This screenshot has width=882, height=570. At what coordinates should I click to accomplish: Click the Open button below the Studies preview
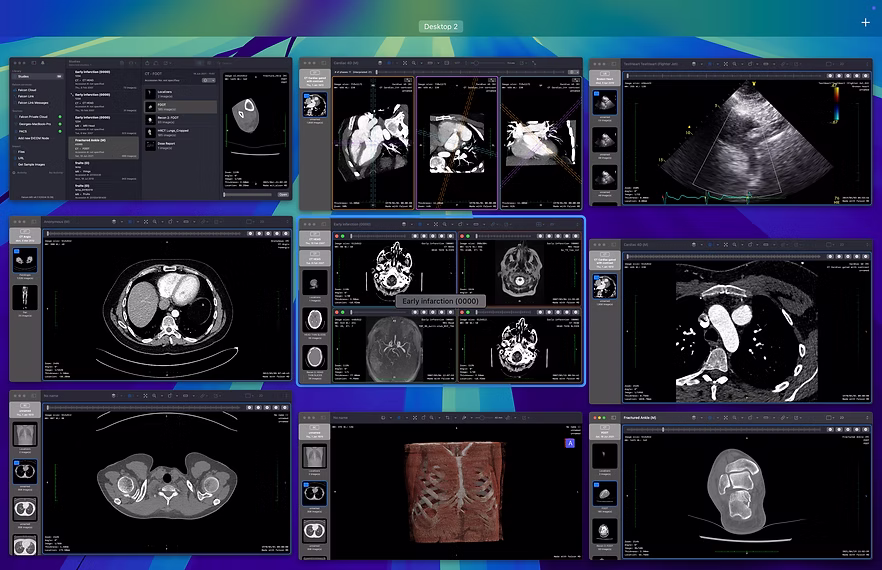point(284,195)
